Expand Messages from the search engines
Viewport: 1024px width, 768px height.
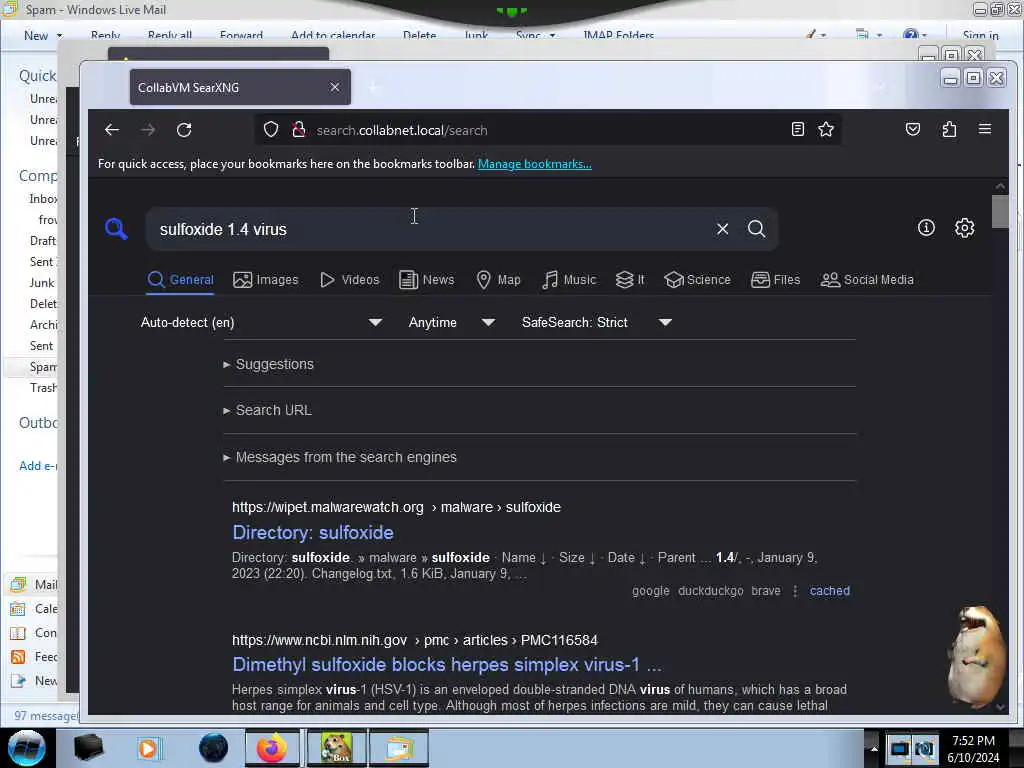point(340,457)
